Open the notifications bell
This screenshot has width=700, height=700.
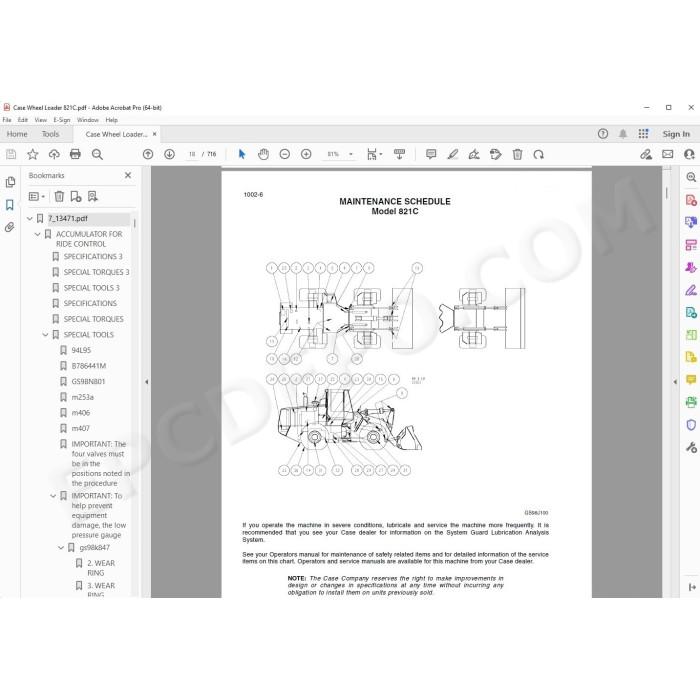(x=623, y=134)
